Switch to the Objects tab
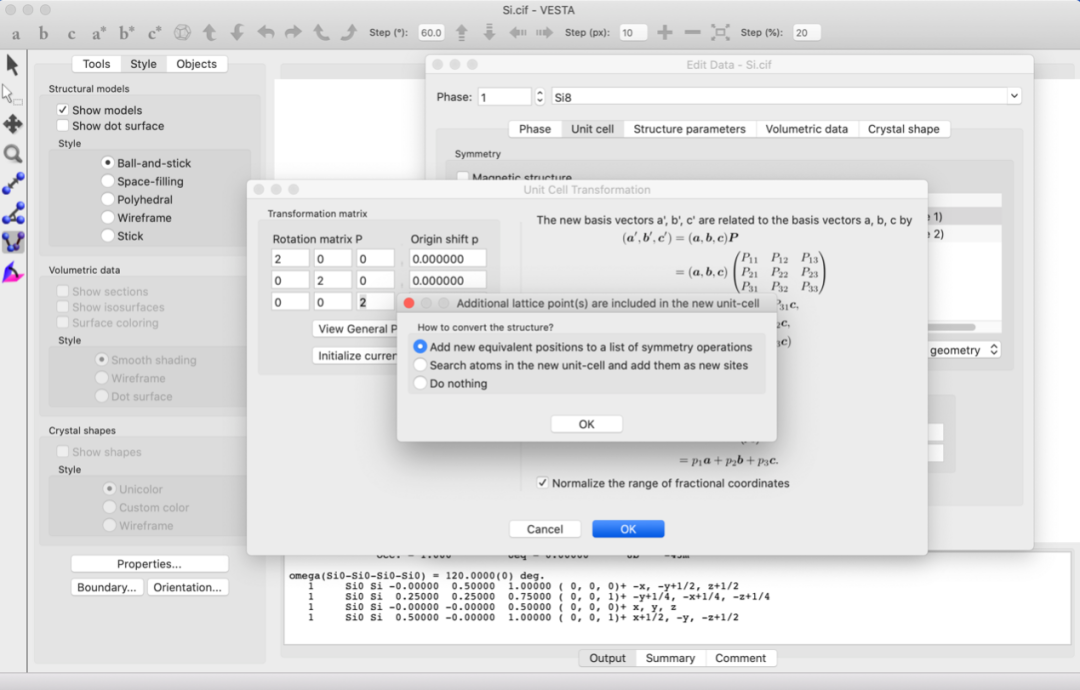This screenshot has height=690, width=1080. click(x=196, y=63)
